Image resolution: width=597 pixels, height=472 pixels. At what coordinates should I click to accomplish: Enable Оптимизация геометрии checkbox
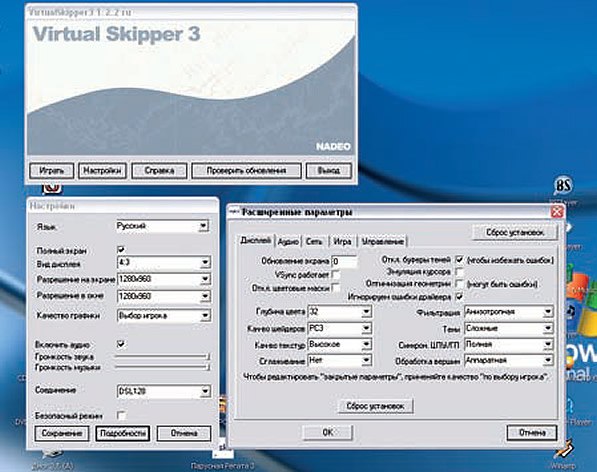tap(460, 284)
